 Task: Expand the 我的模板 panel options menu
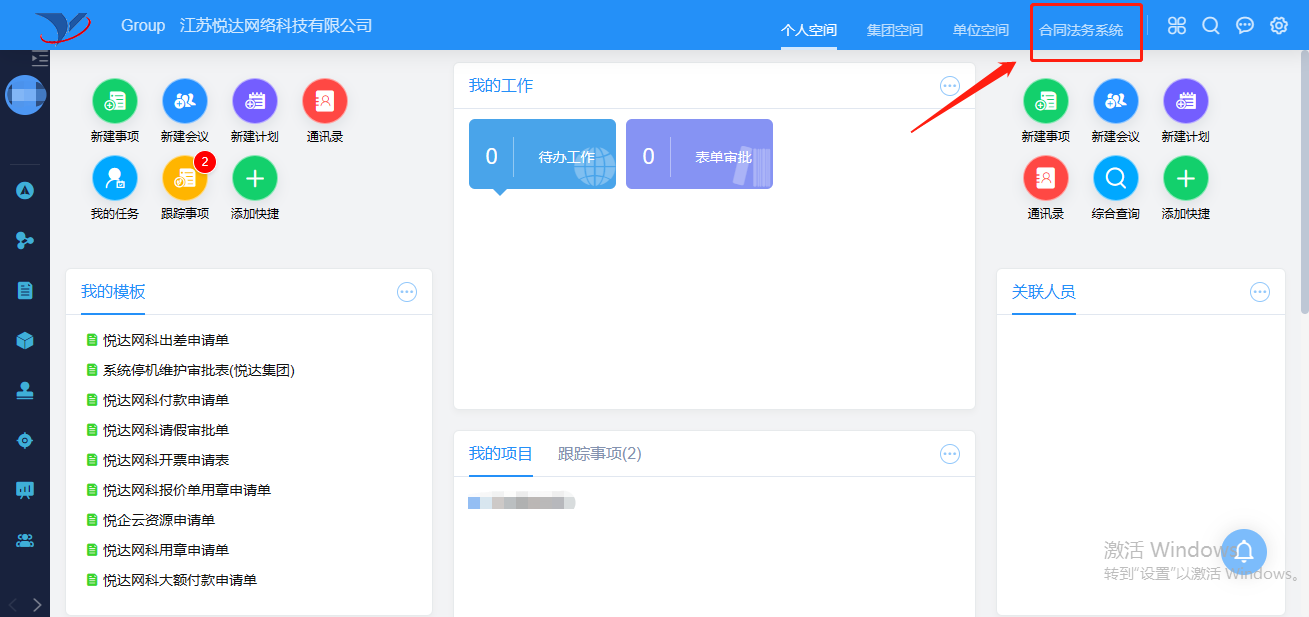coord(407,292)
